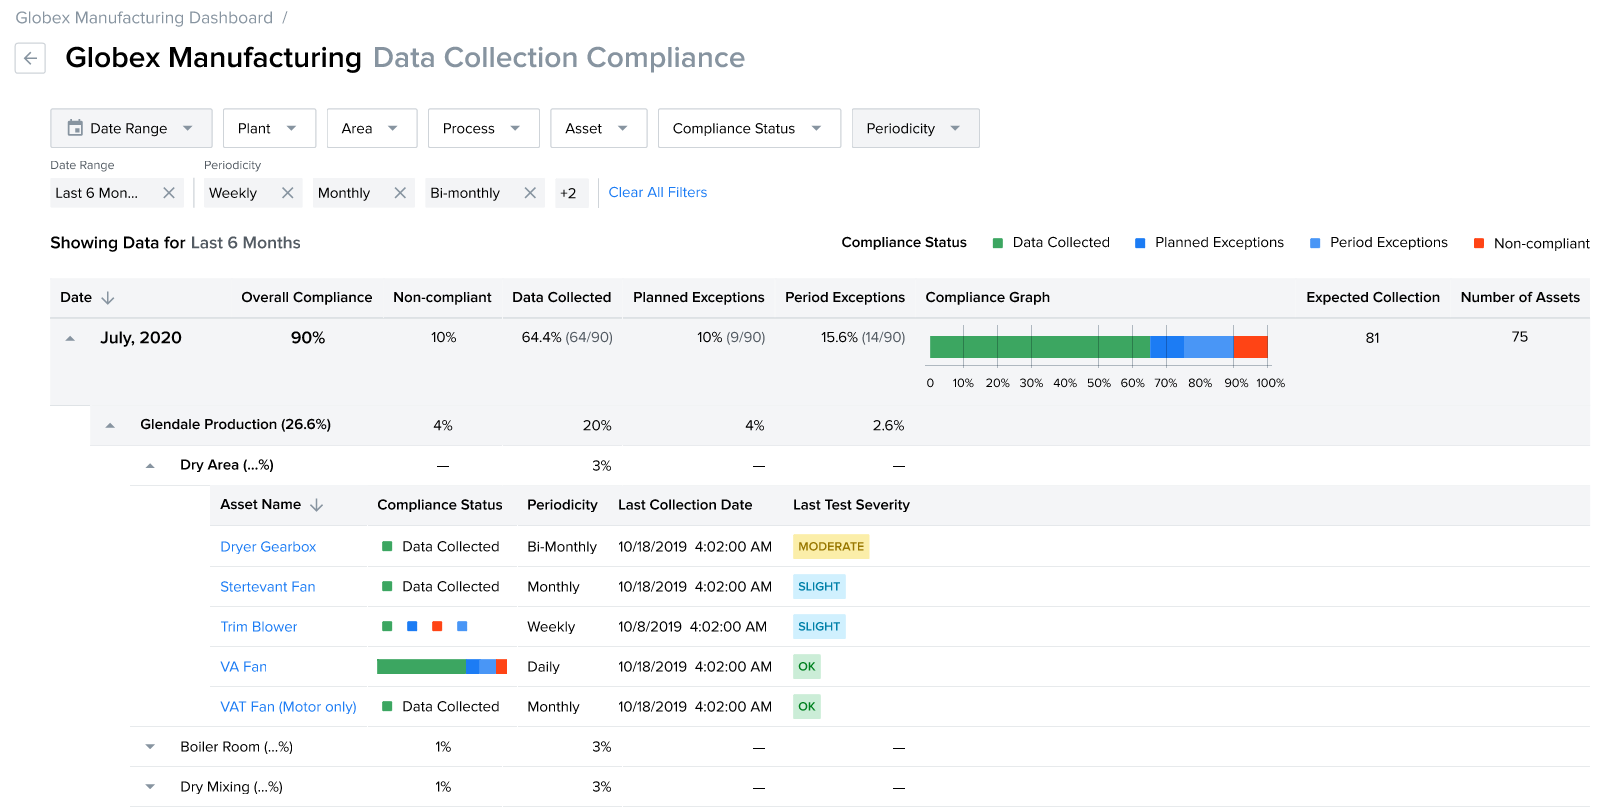The image size is (1618, 811).
Task: Click the red Non-compliant legend swatch
Action: pyautogui.click(x=1479, y=243)
